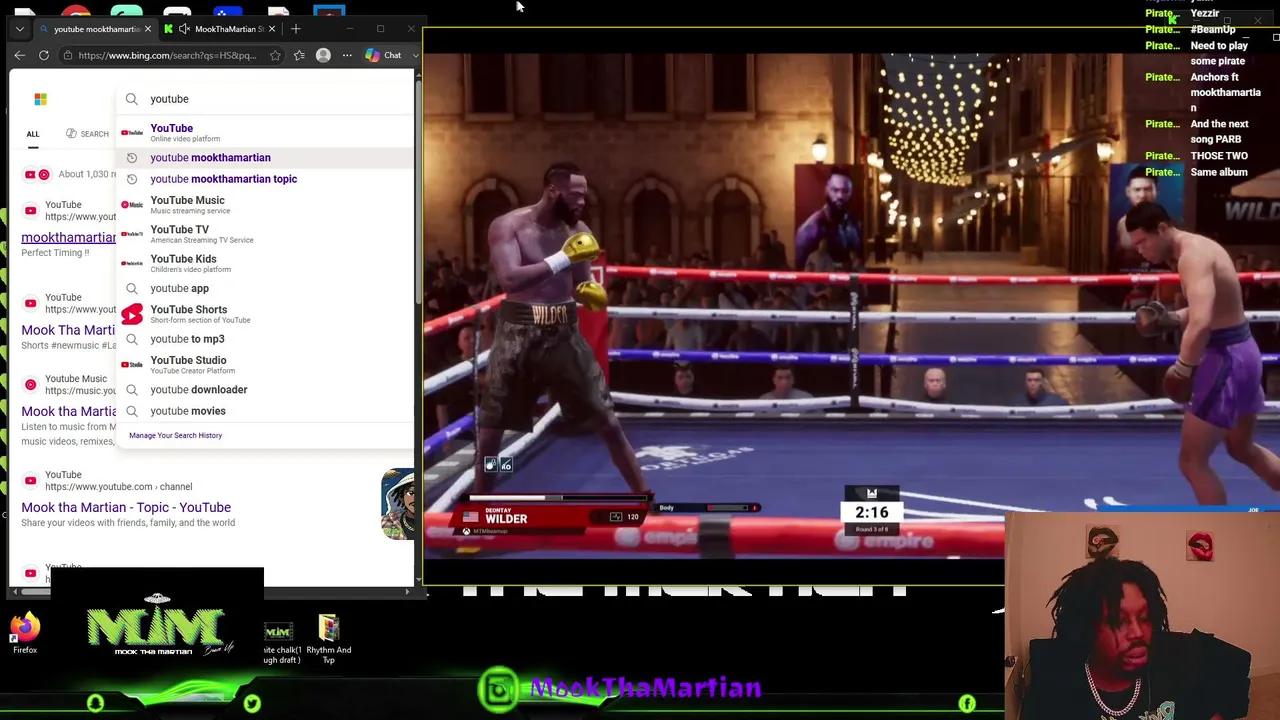
Task: Bookmark this page with the star
Action: pos(275,55)
